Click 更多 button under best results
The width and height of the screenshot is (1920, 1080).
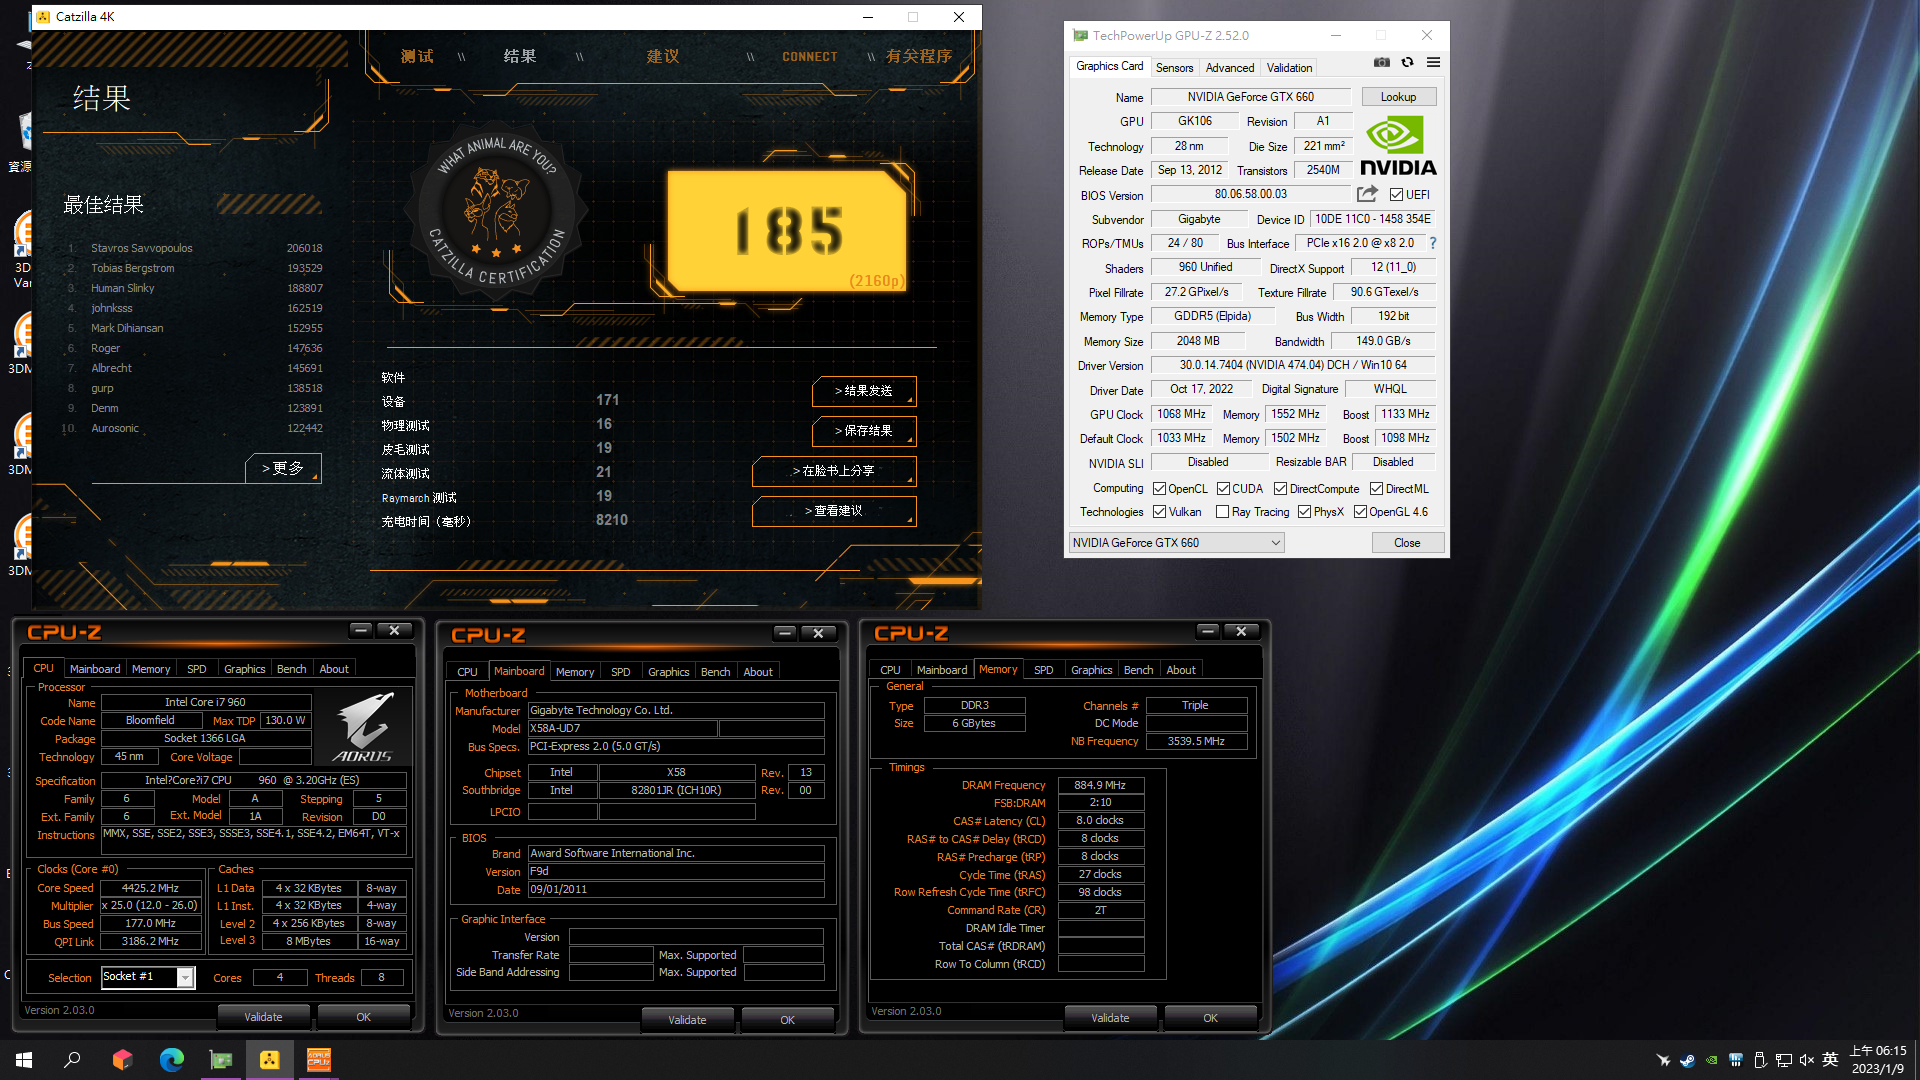click(x=283, y=468)
